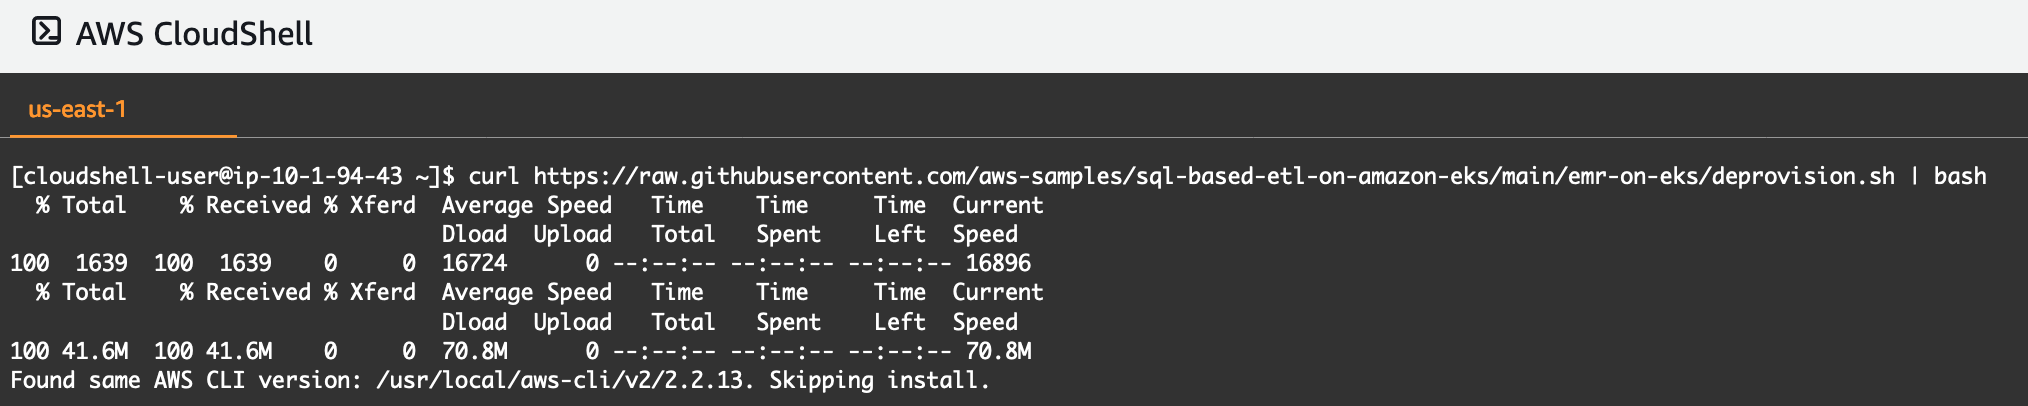Image resolution: width=2028 pixels, height=406 pixels.
Task: Click the AWS CloudShell terminal icon
Action: [46, 32]
